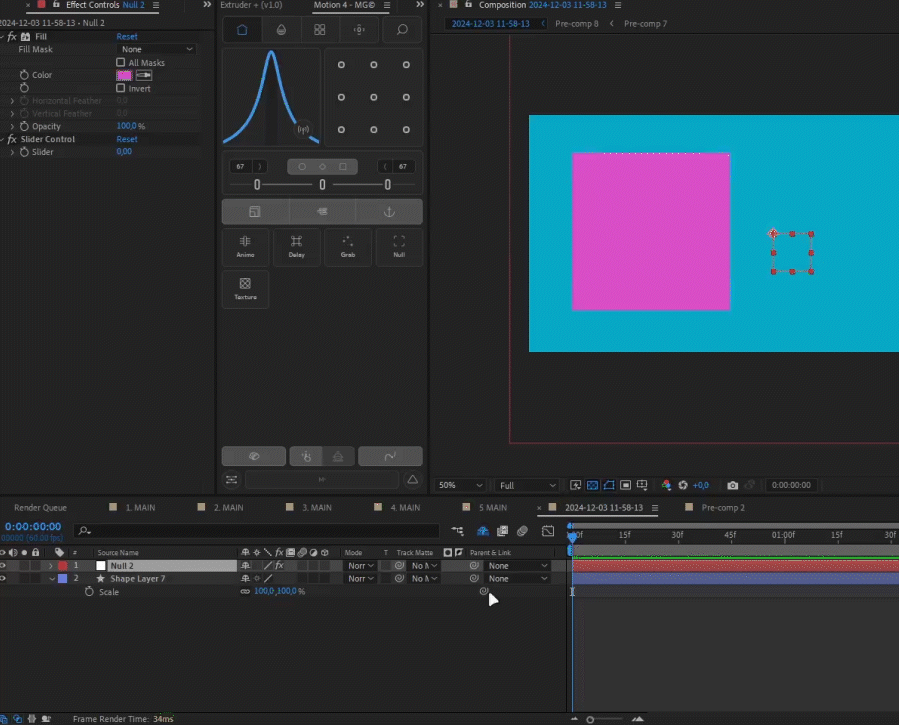
Task: Expand the Null 2 layer properties
Action: pyautogui.click(x=50, y=566)
